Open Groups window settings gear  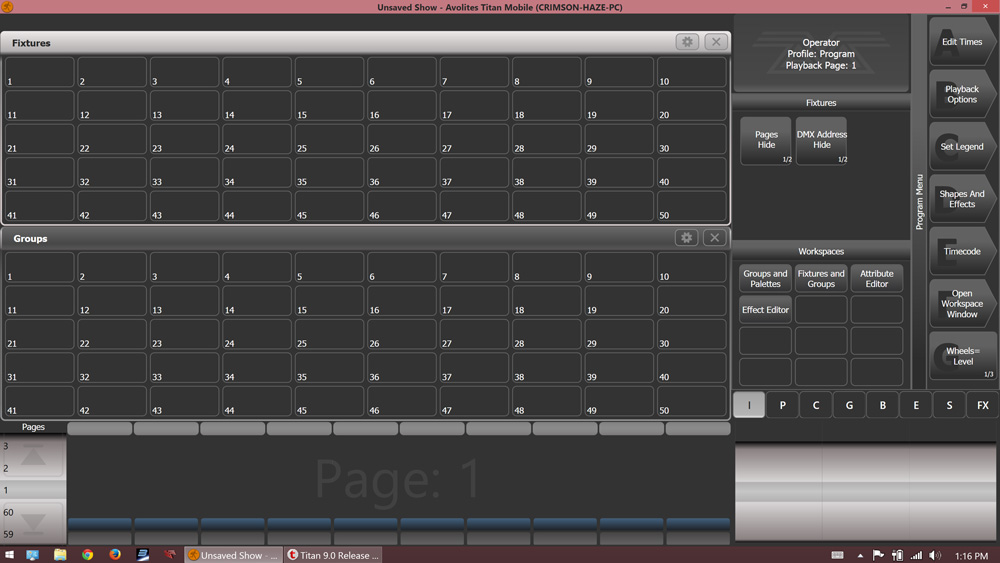tap(686, 238)
